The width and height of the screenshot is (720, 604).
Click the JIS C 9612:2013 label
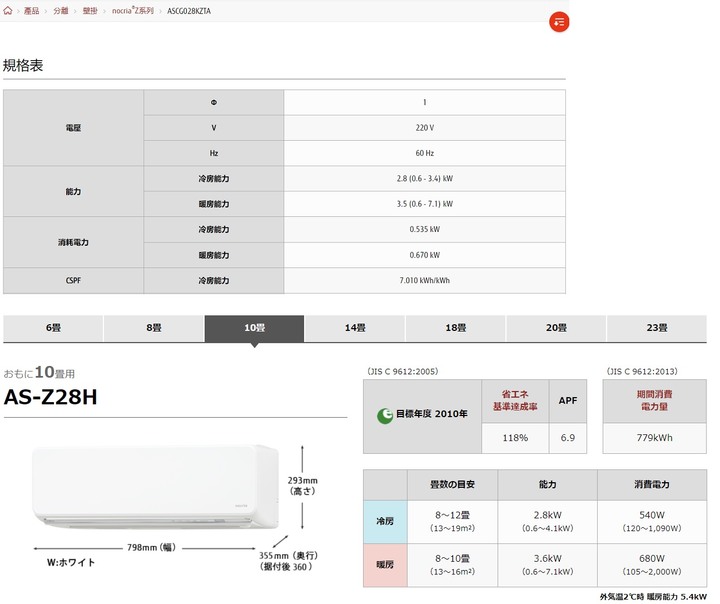point(642,371)
